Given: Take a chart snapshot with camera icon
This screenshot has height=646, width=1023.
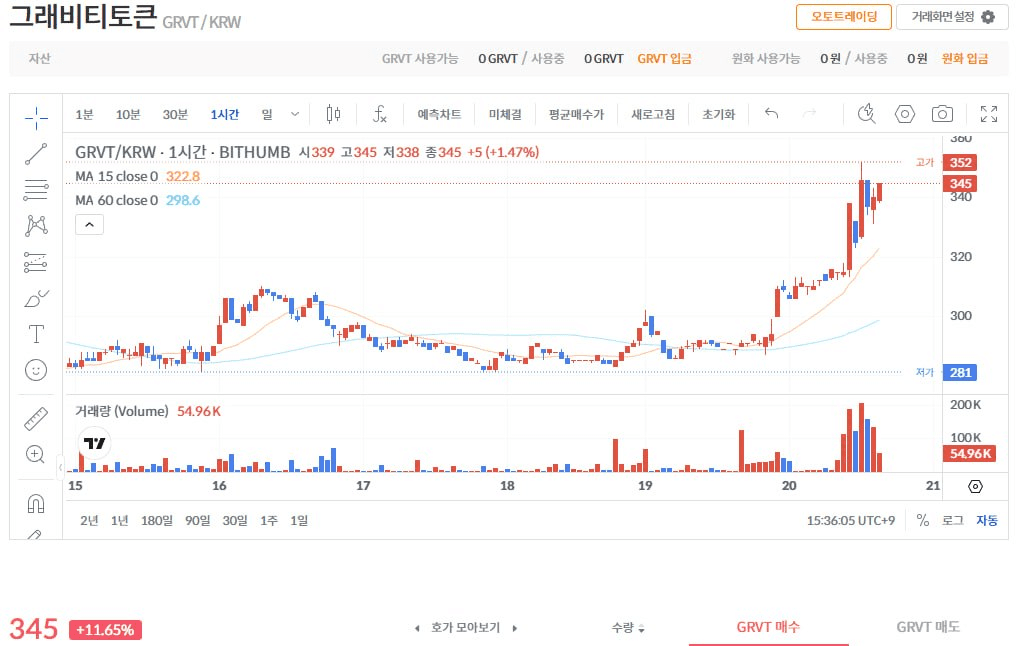Looking at the screenshot, I should tap(942, 114).
